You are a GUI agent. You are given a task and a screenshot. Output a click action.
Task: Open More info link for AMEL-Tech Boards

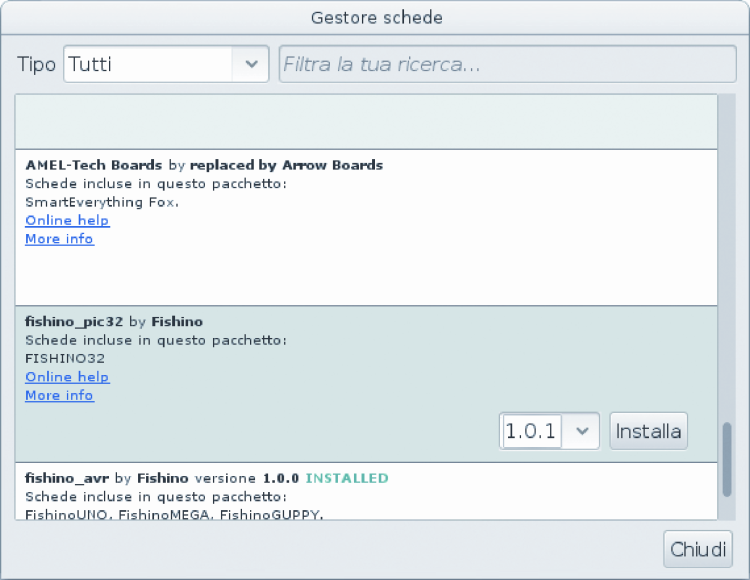pos(59,239)
